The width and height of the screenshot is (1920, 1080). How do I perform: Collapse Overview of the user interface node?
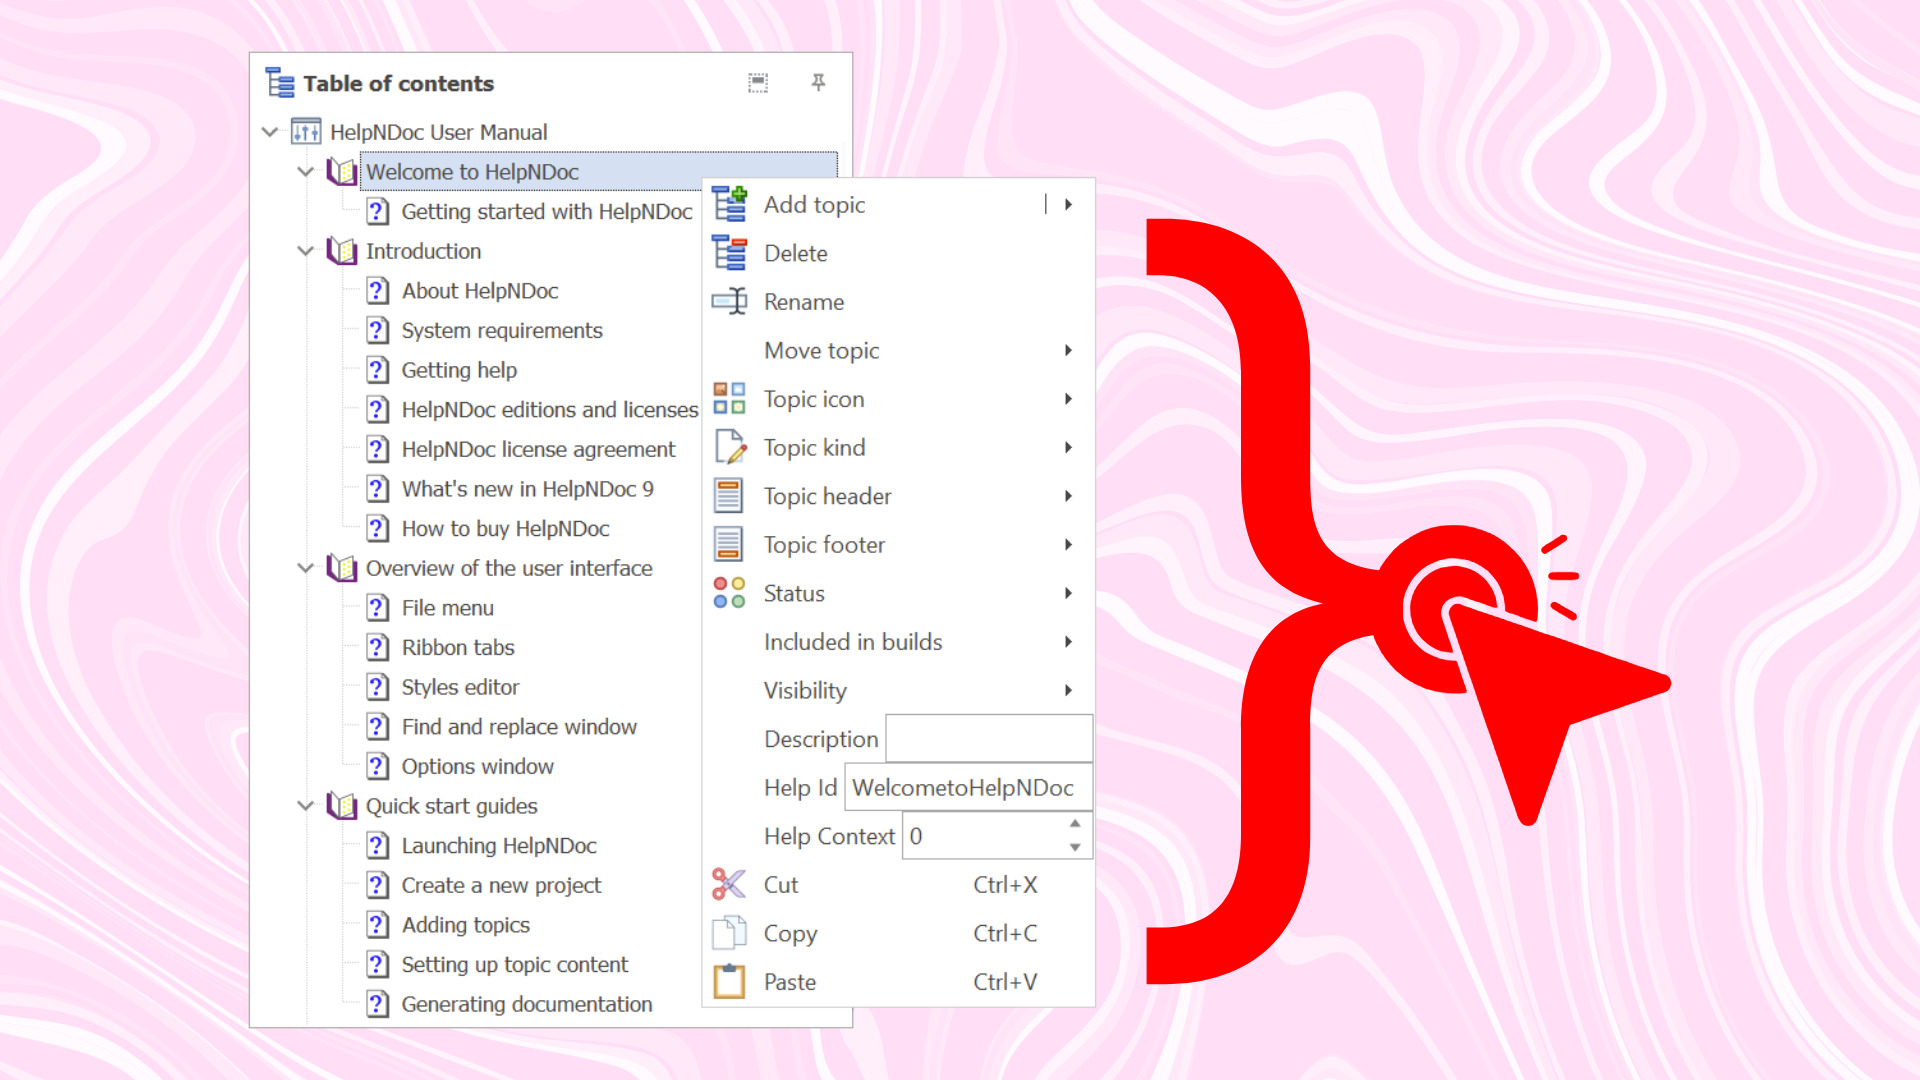pyautogui.click(x=306, y=568)
